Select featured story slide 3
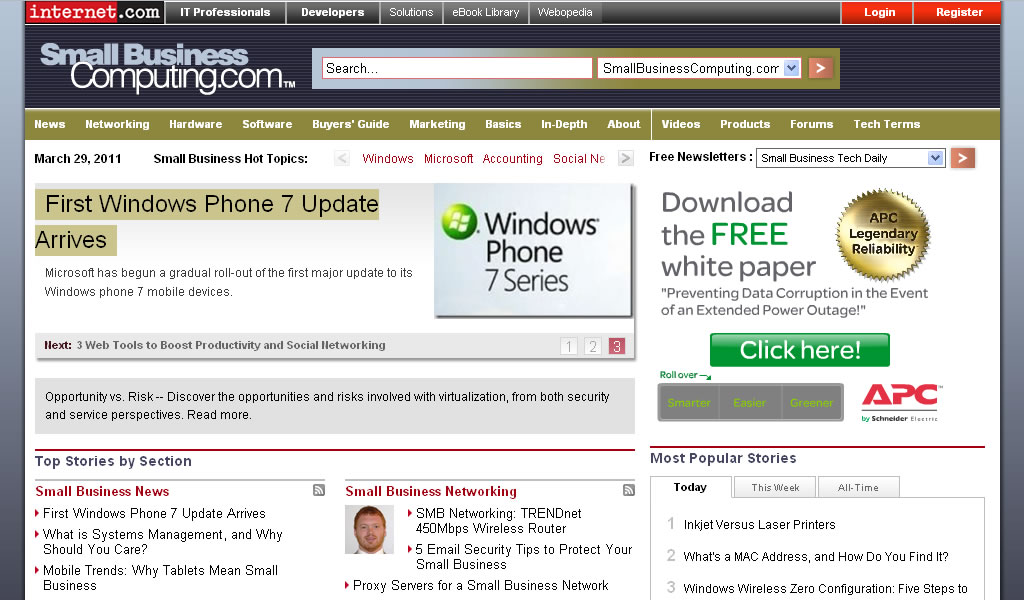 [x=617, y=346]
